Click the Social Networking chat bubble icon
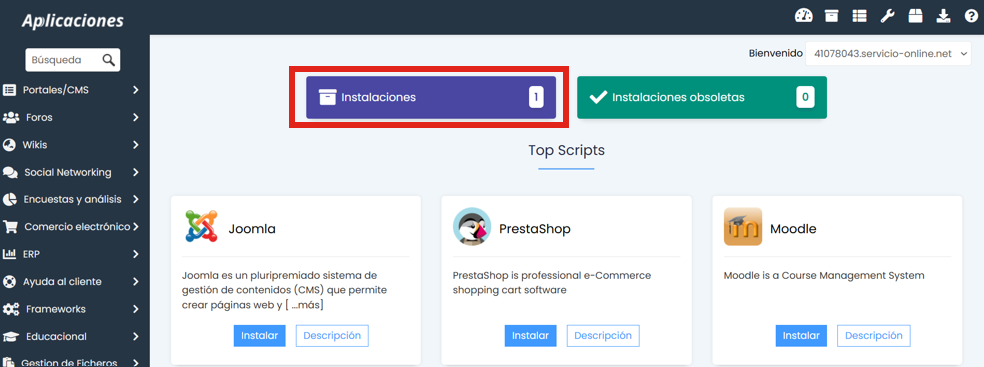Screen dimensions: 984x367 9,173
